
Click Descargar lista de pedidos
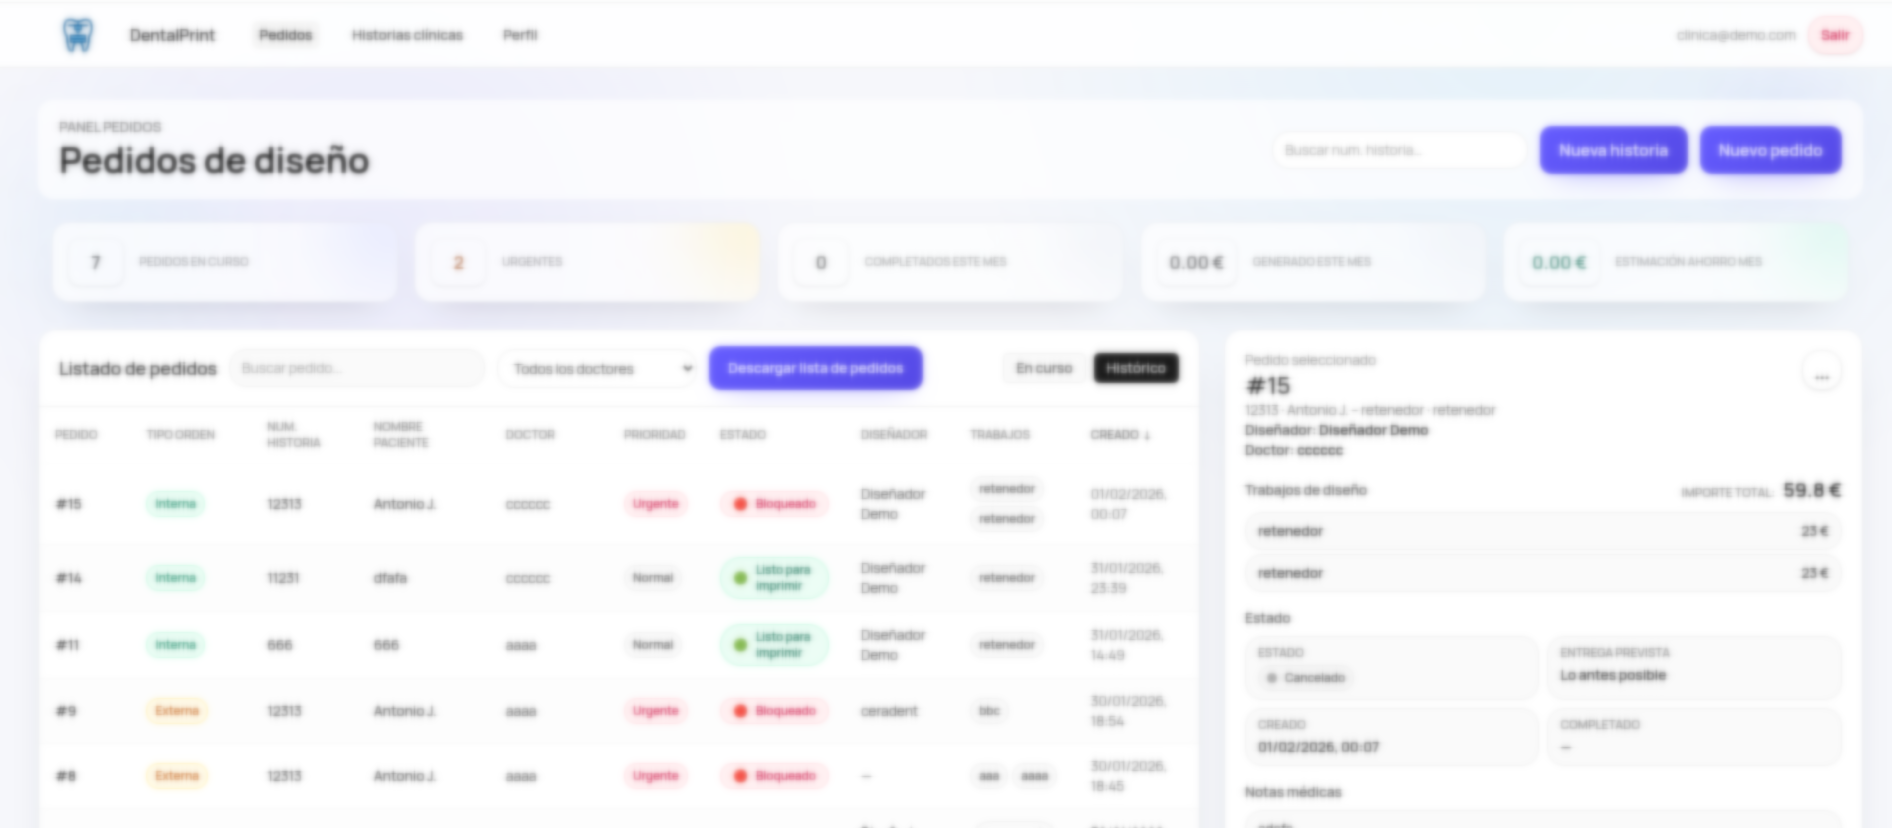click(815, 368)
